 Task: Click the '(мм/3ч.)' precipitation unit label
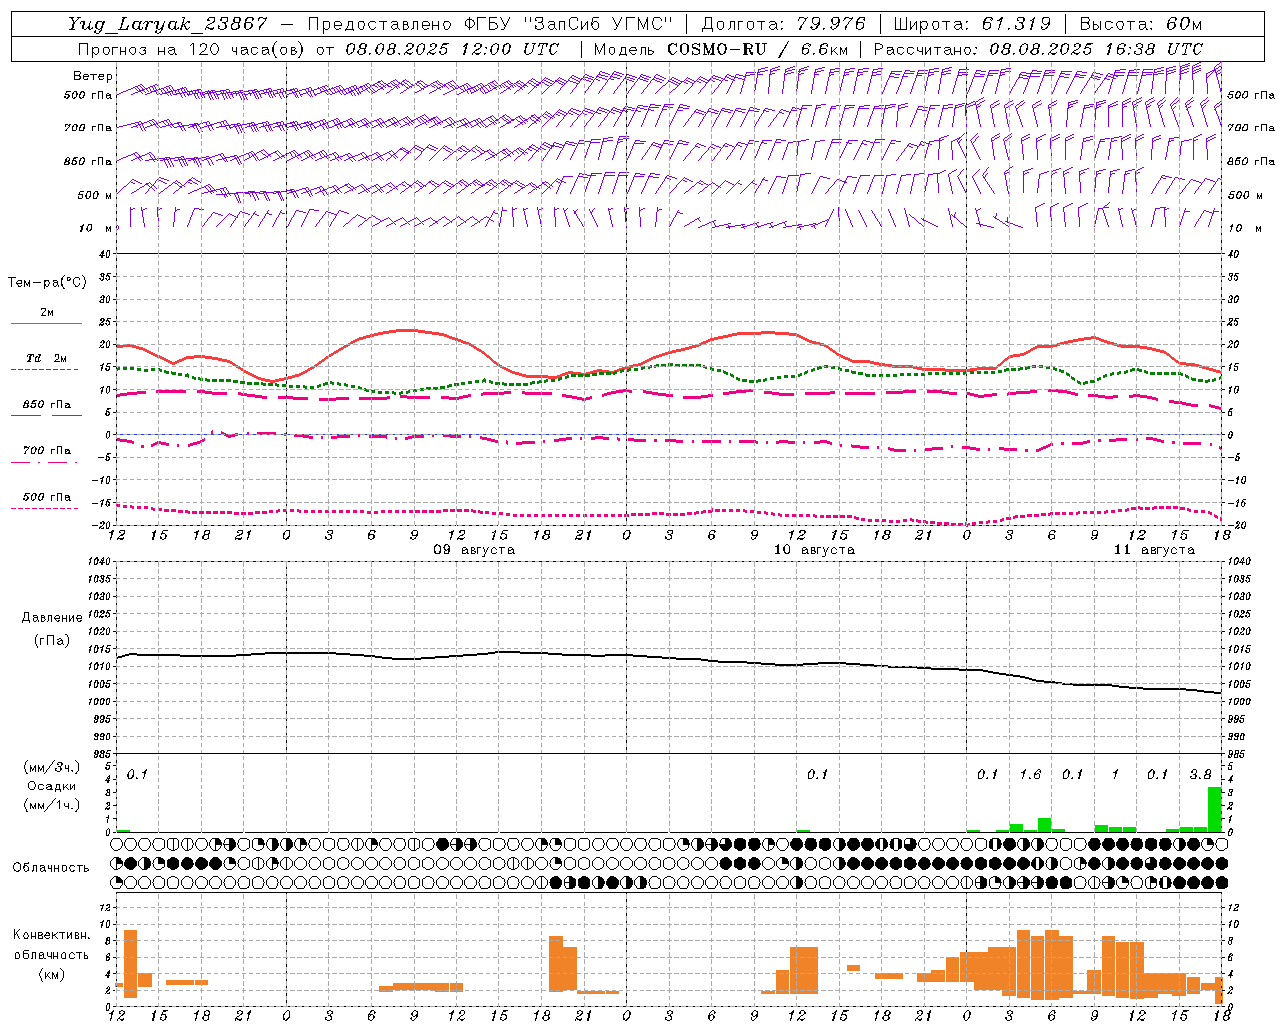(51, 767)
